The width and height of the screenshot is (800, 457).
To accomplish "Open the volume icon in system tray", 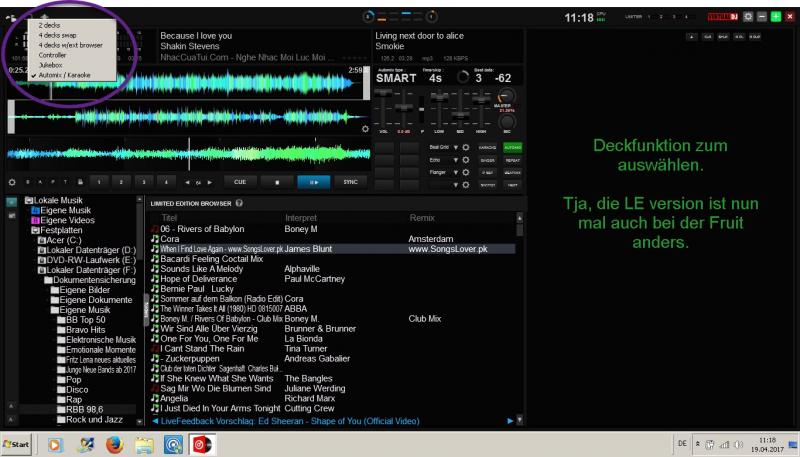I will (738, 445).
